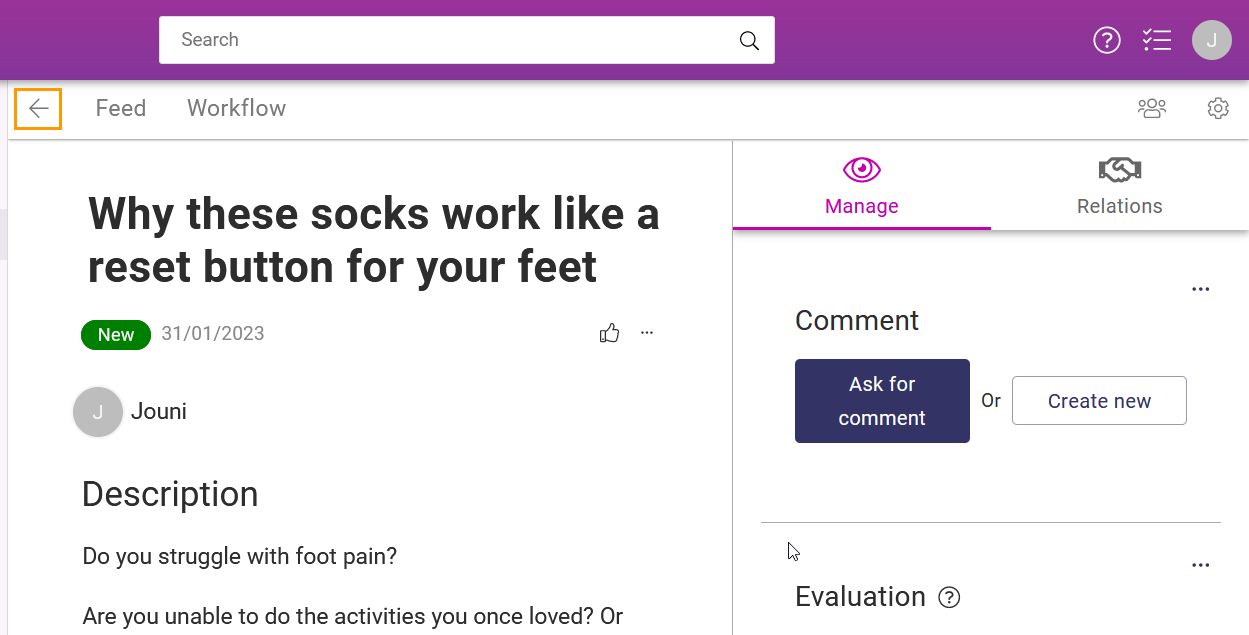Open the Evaluation section three-dot menu

pyautogui.click(x=1201, y=565)
